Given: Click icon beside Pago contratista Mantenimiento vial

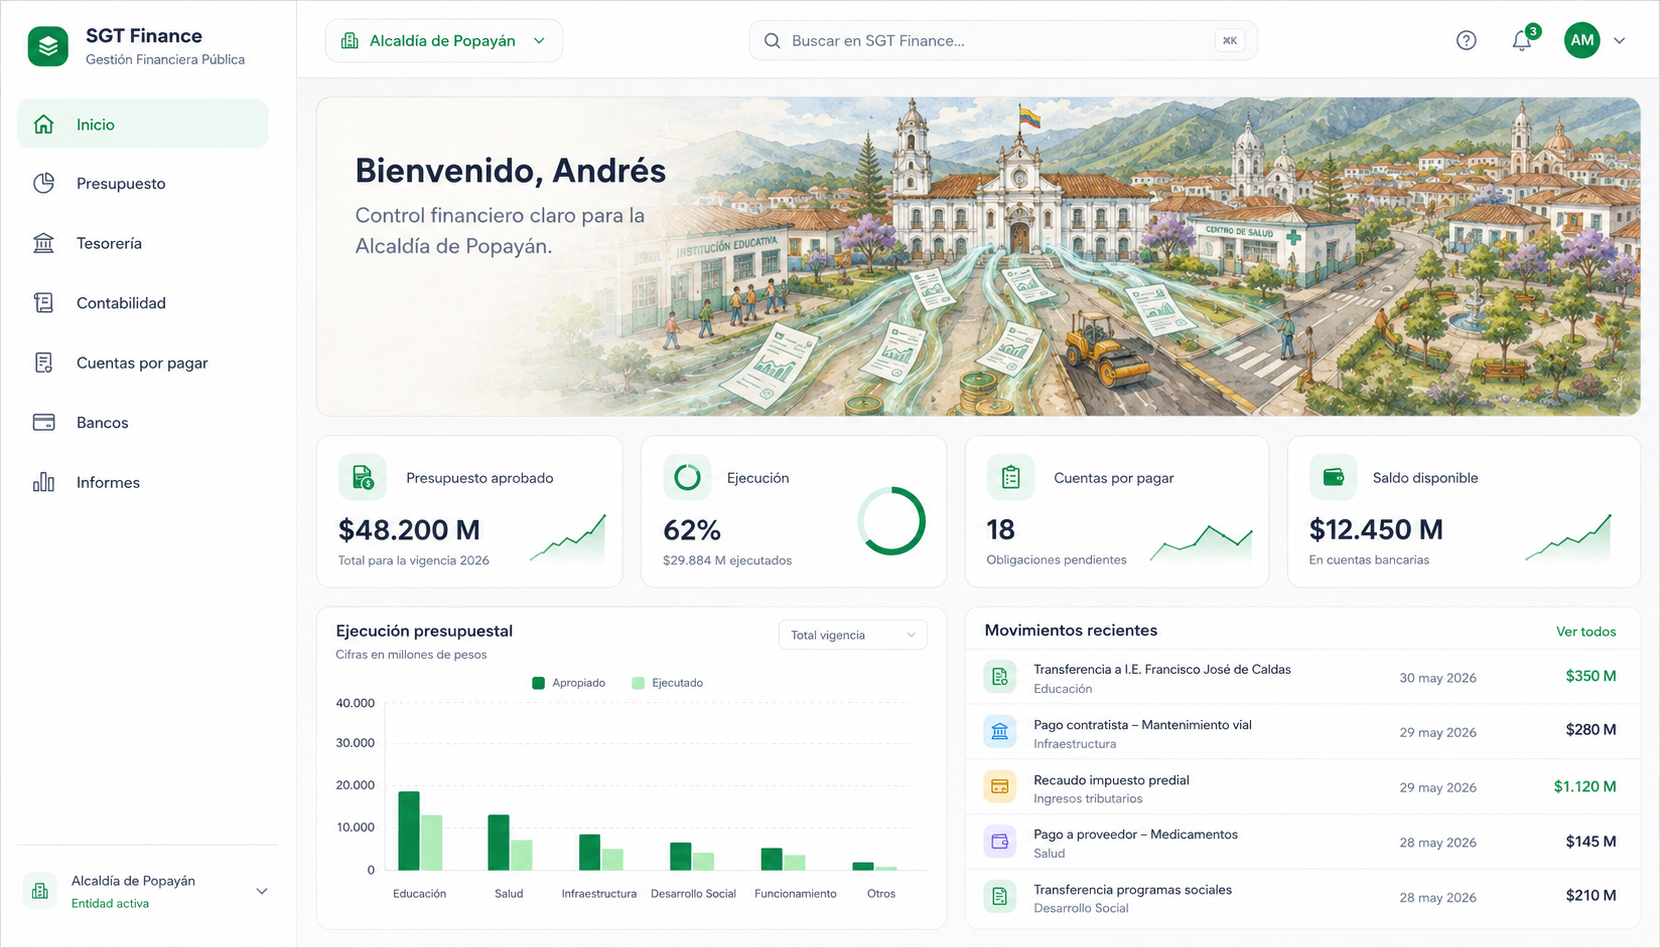Looking at the screenshot, I should tap(1000, 732).
